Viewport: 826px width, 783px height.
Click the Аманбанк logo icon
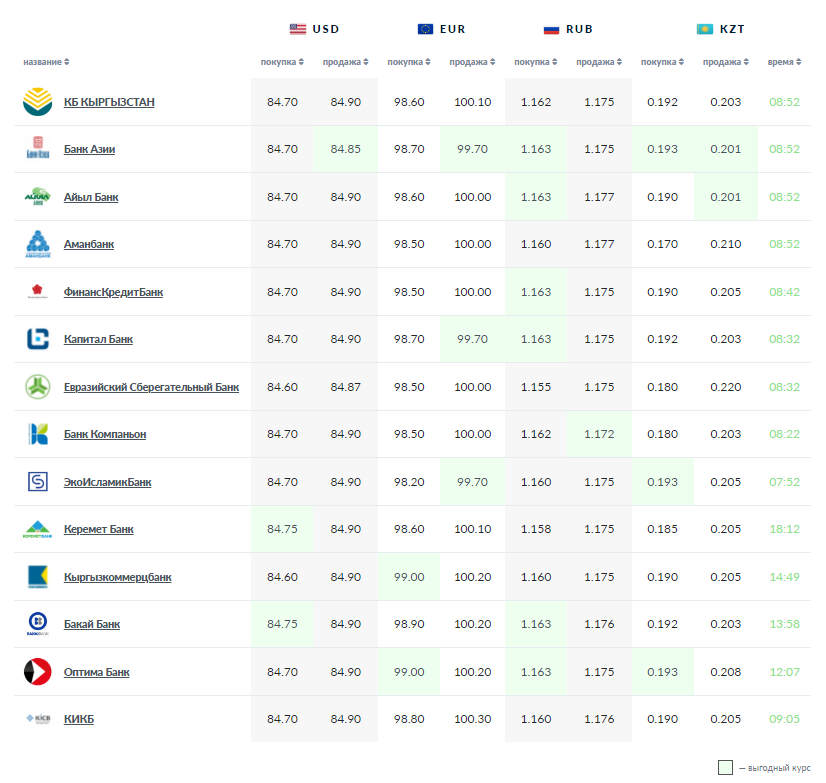(37, 244)
